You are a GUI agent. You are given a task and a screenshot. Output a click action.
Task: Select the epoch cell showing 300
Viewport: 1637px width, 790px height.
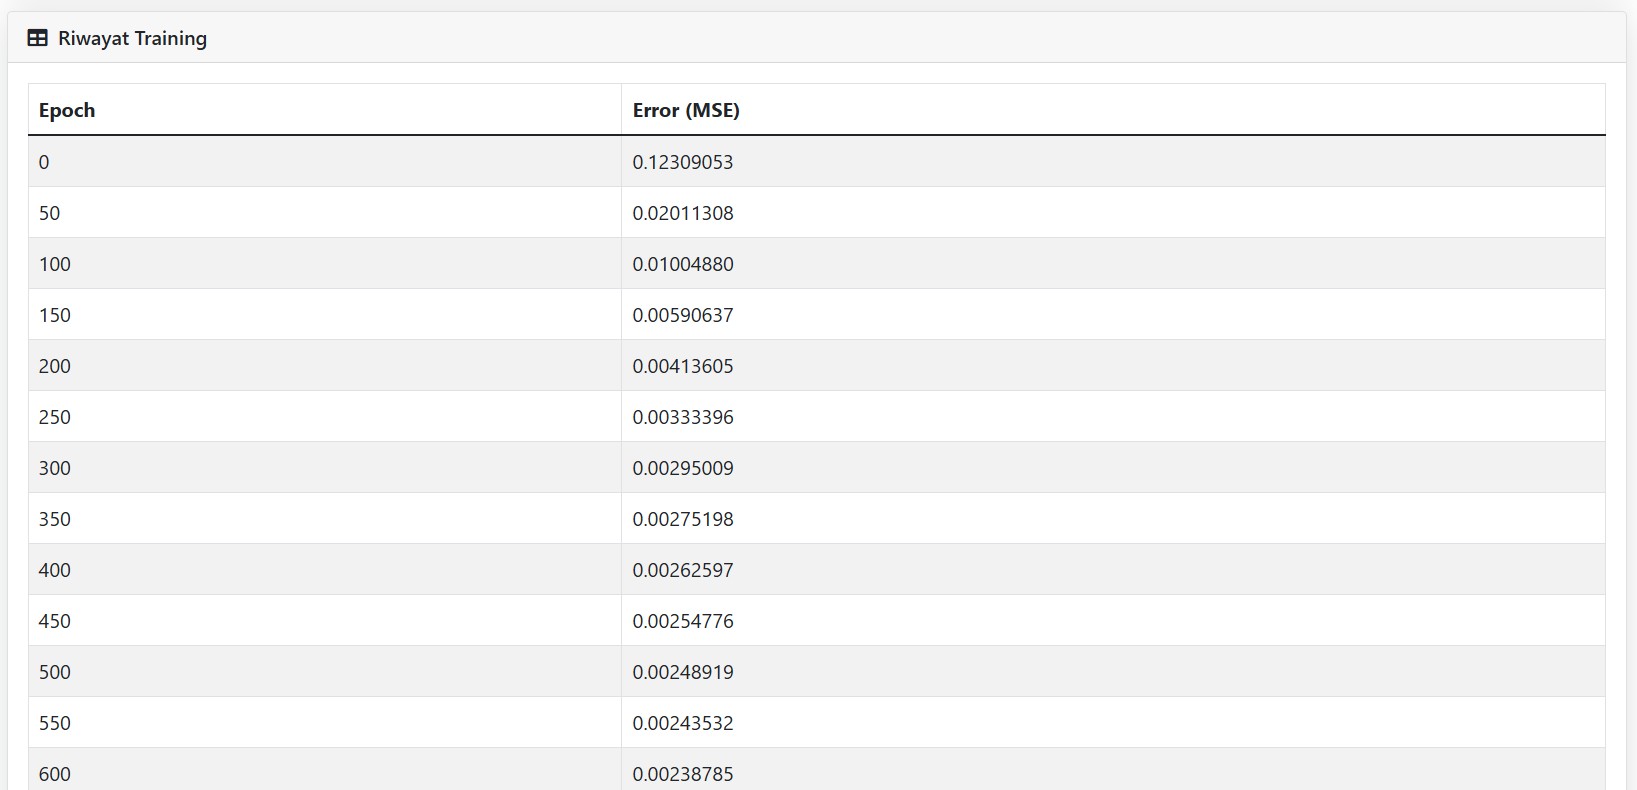325,468
